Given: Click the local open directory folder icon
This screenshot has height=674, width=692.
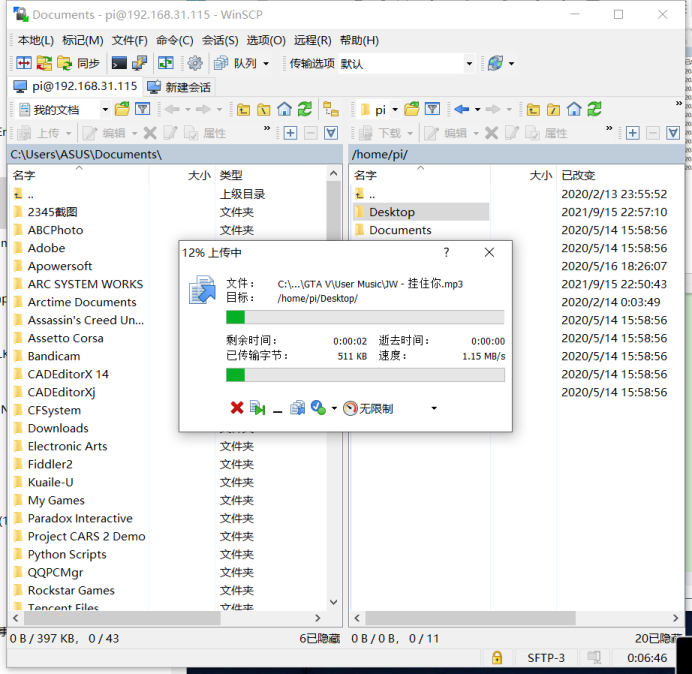Looking at the screenshot, I should 122,109.
